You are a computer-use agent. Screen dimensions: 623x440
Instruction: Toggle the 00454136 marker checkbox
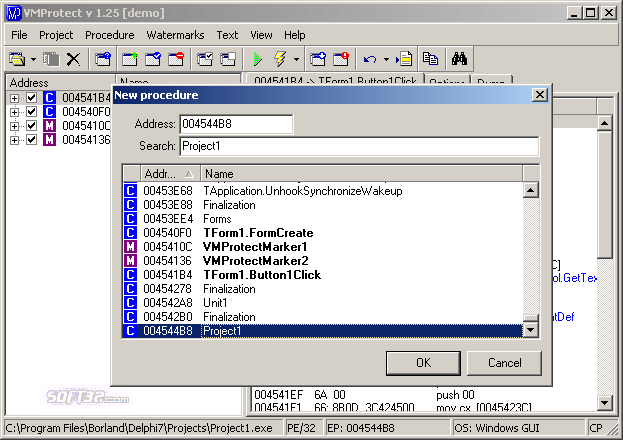(x=32, y=140)
